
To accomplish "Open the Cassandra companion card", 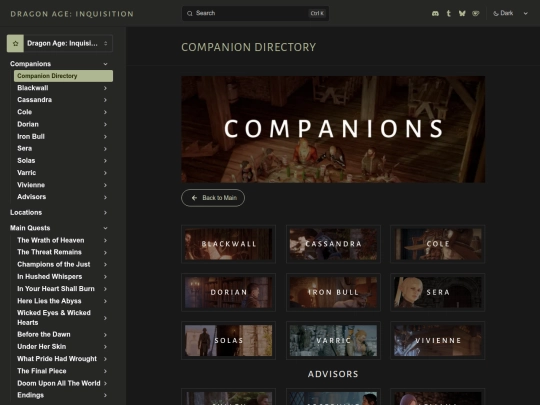I will (x=333, y=244).
